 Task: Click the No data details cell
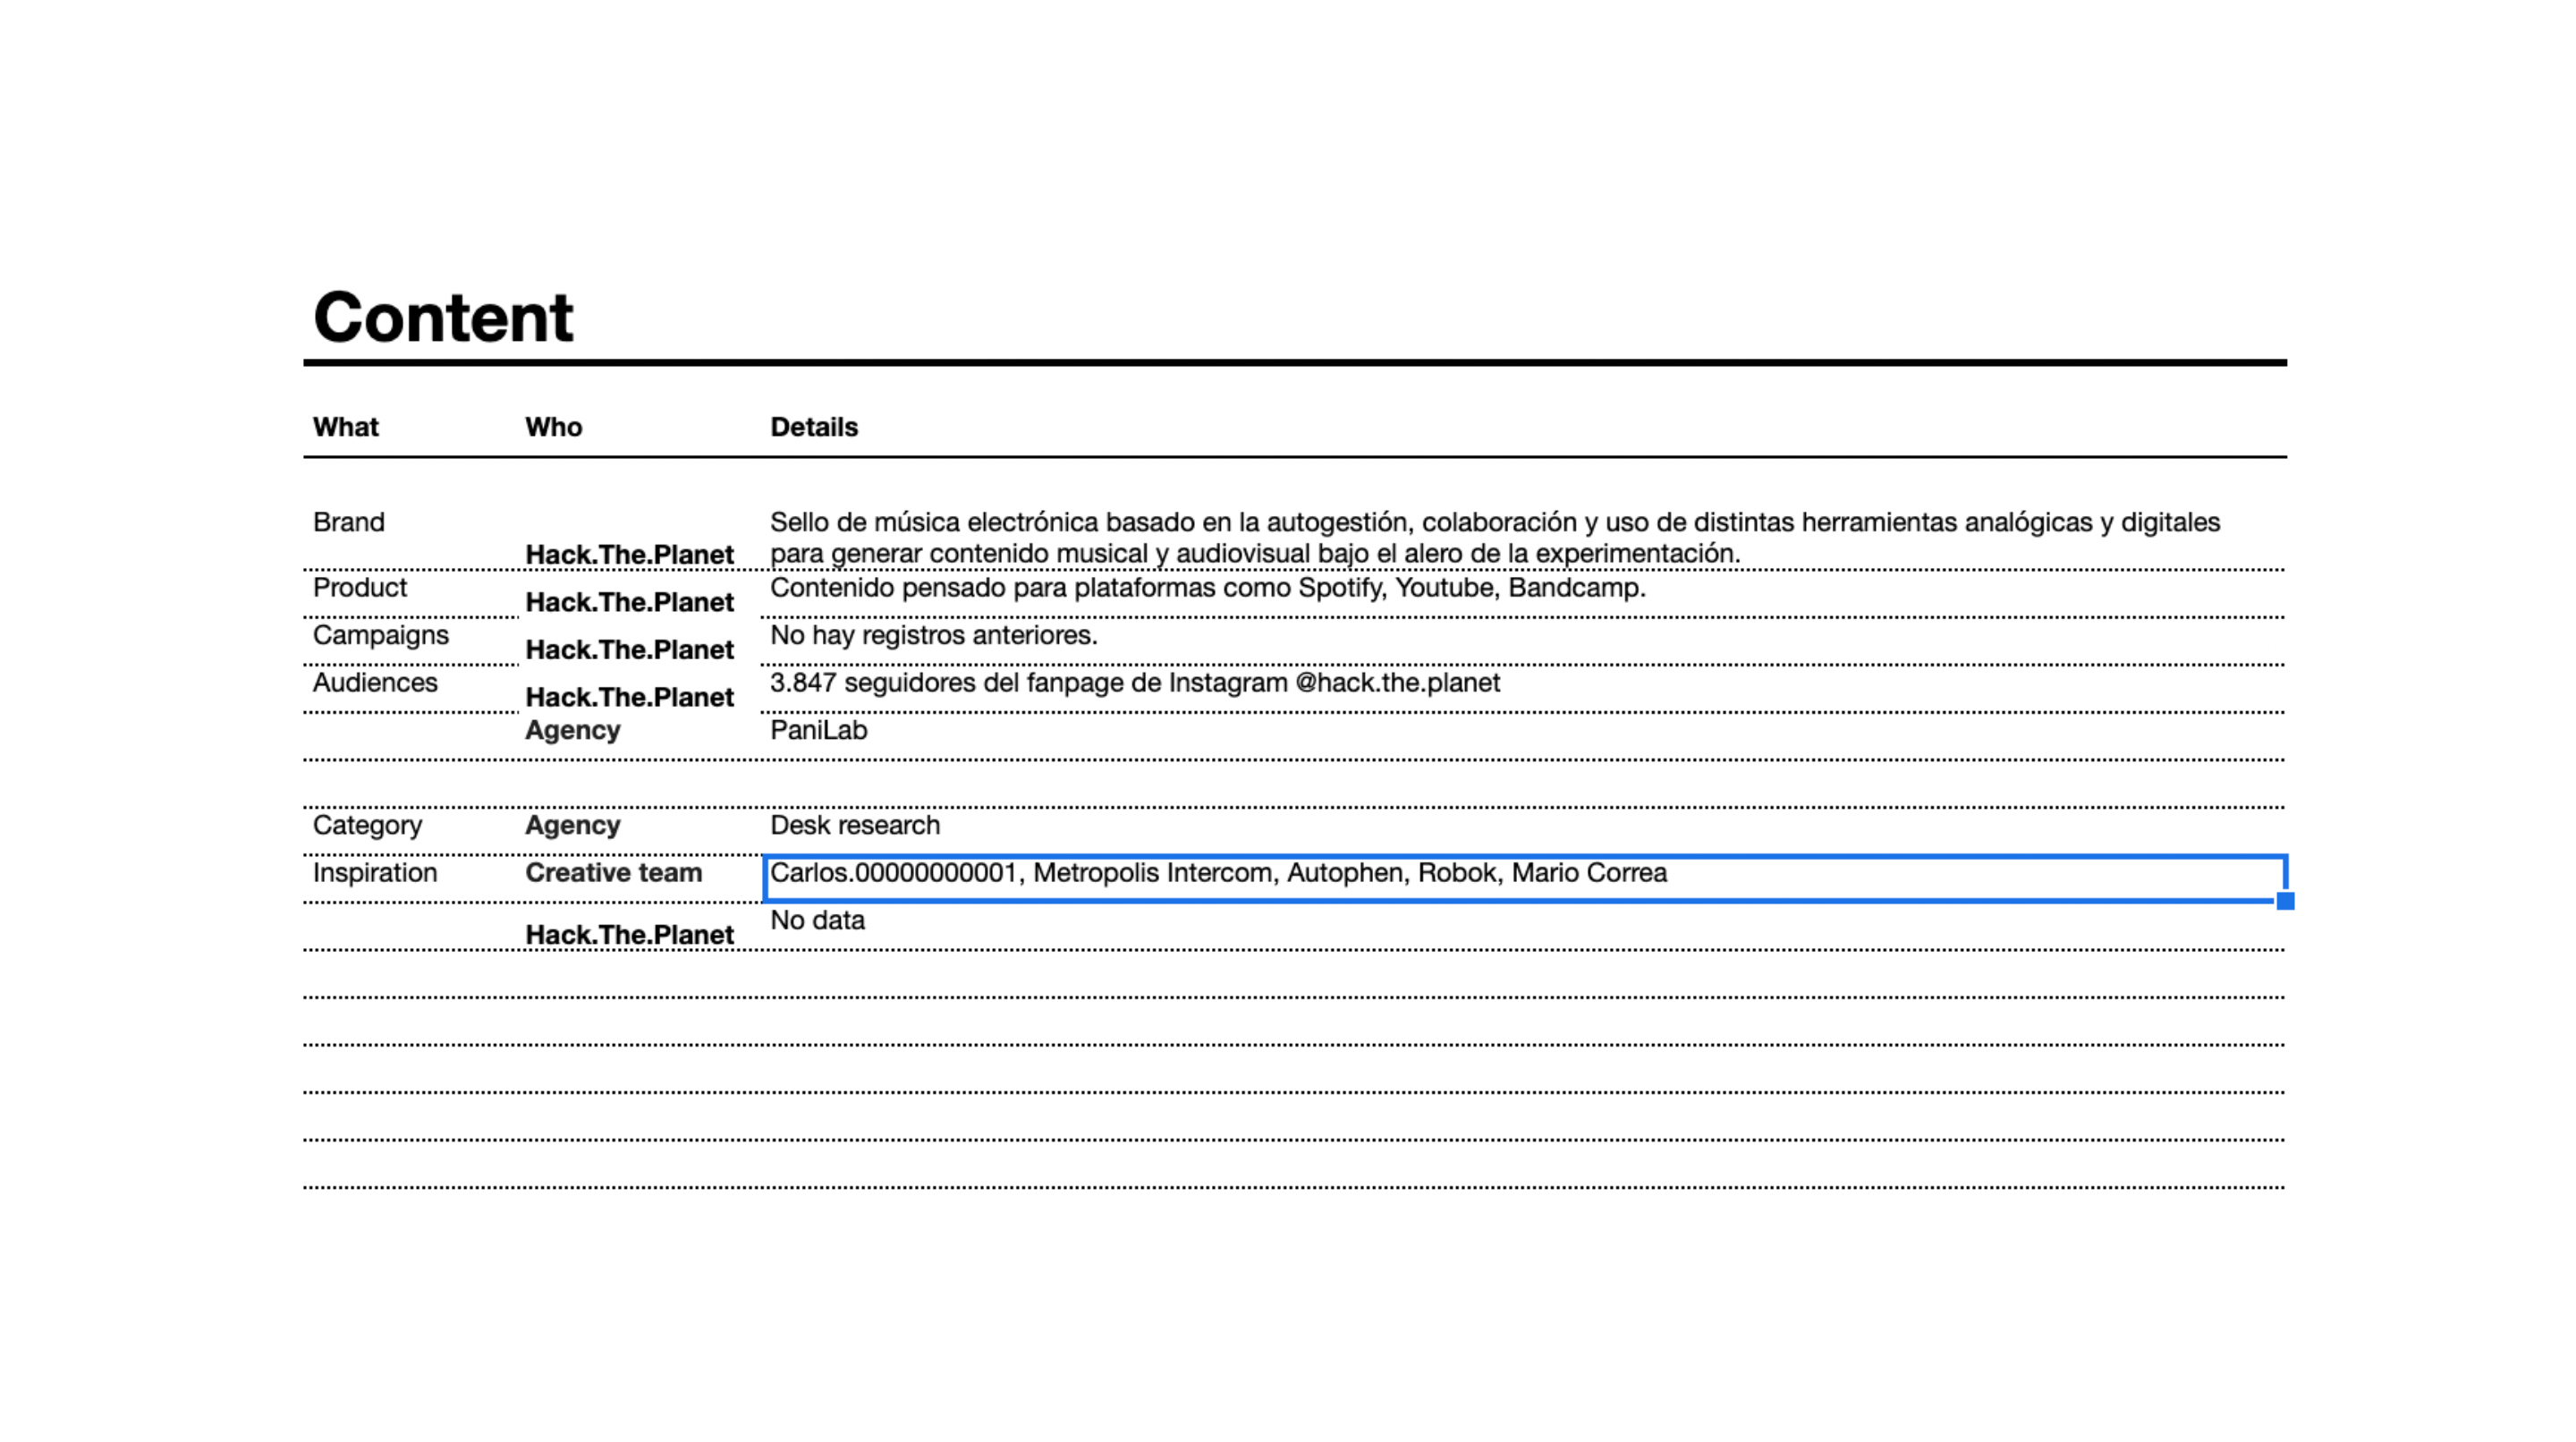coord(817,920)
